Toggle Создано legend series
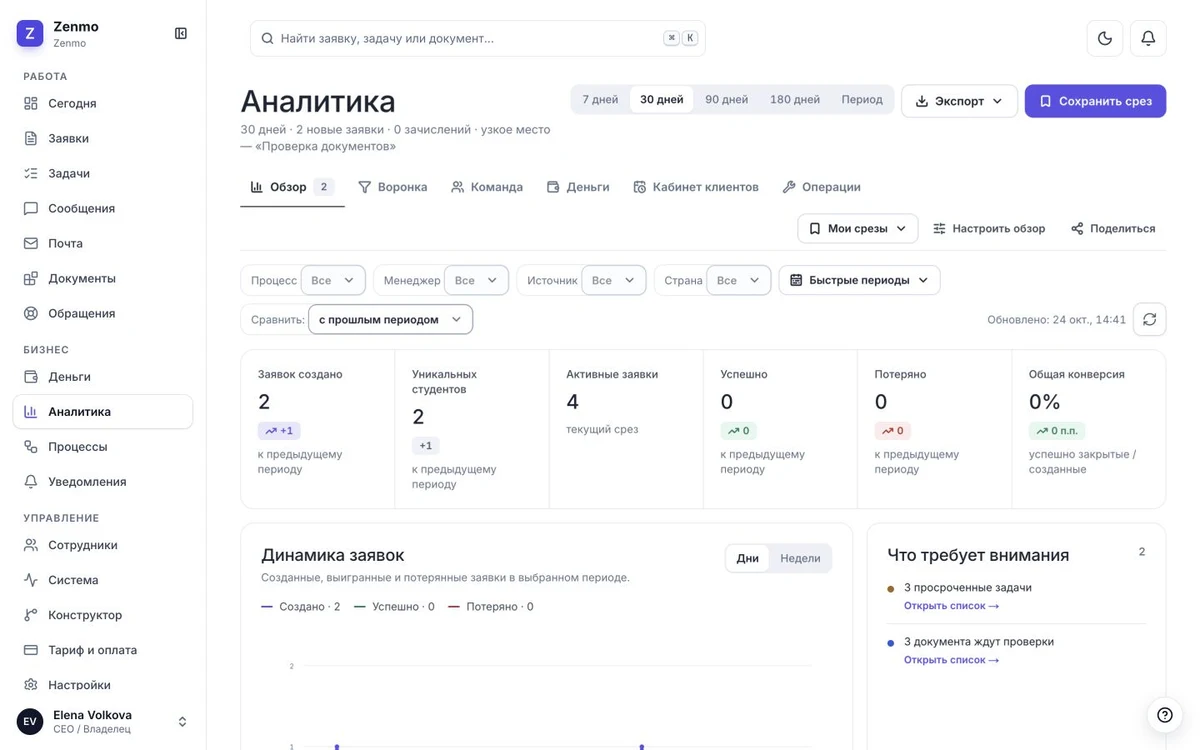 point(301,606)
